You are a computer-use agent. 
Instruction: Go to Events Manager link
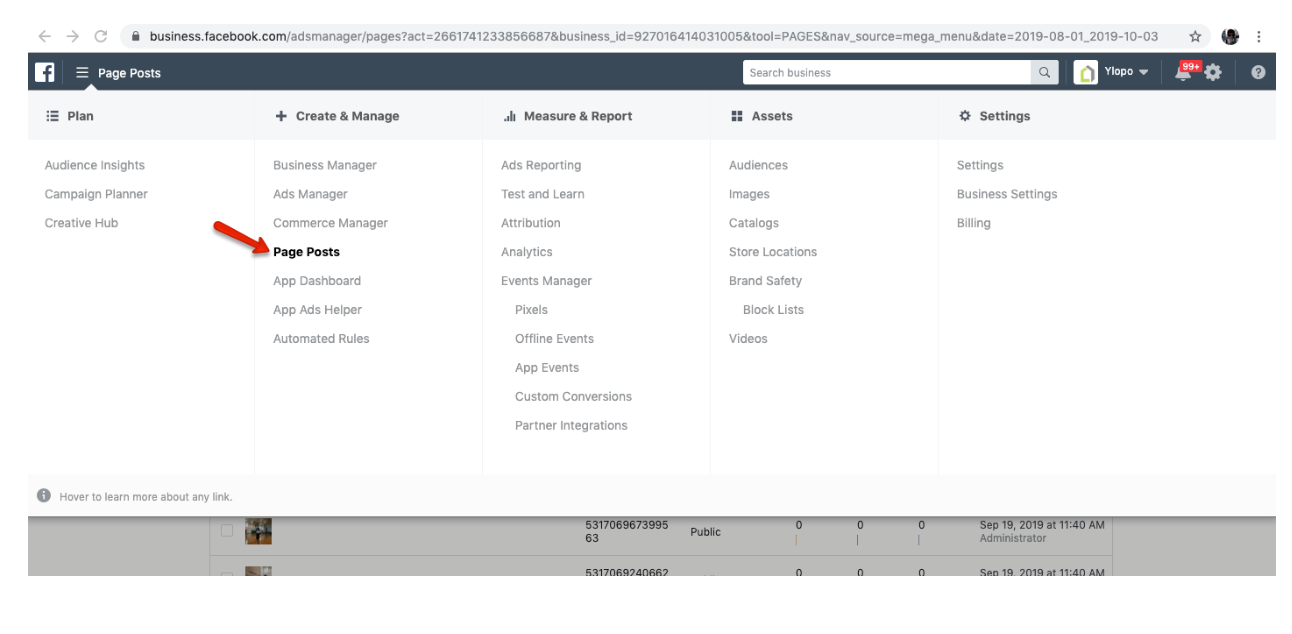click(x=546, y=281)
